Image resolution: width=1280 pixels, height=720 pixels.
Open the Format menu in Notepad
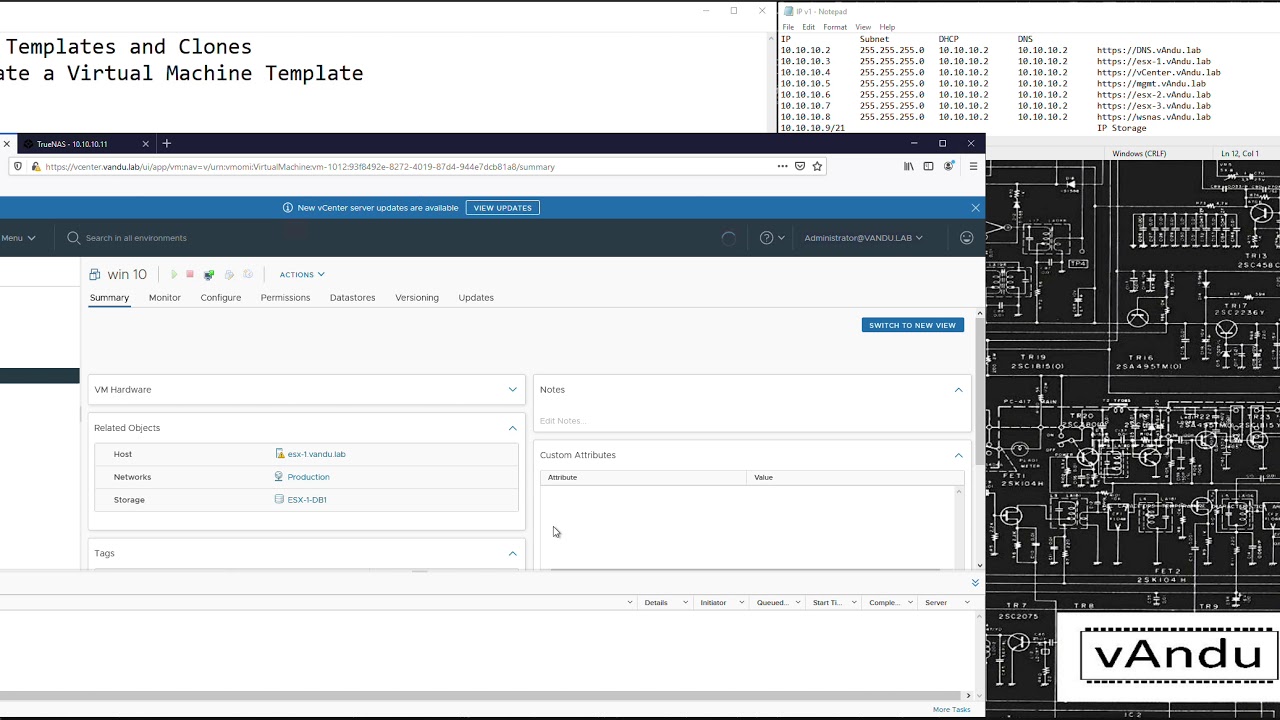pos(835,27)
